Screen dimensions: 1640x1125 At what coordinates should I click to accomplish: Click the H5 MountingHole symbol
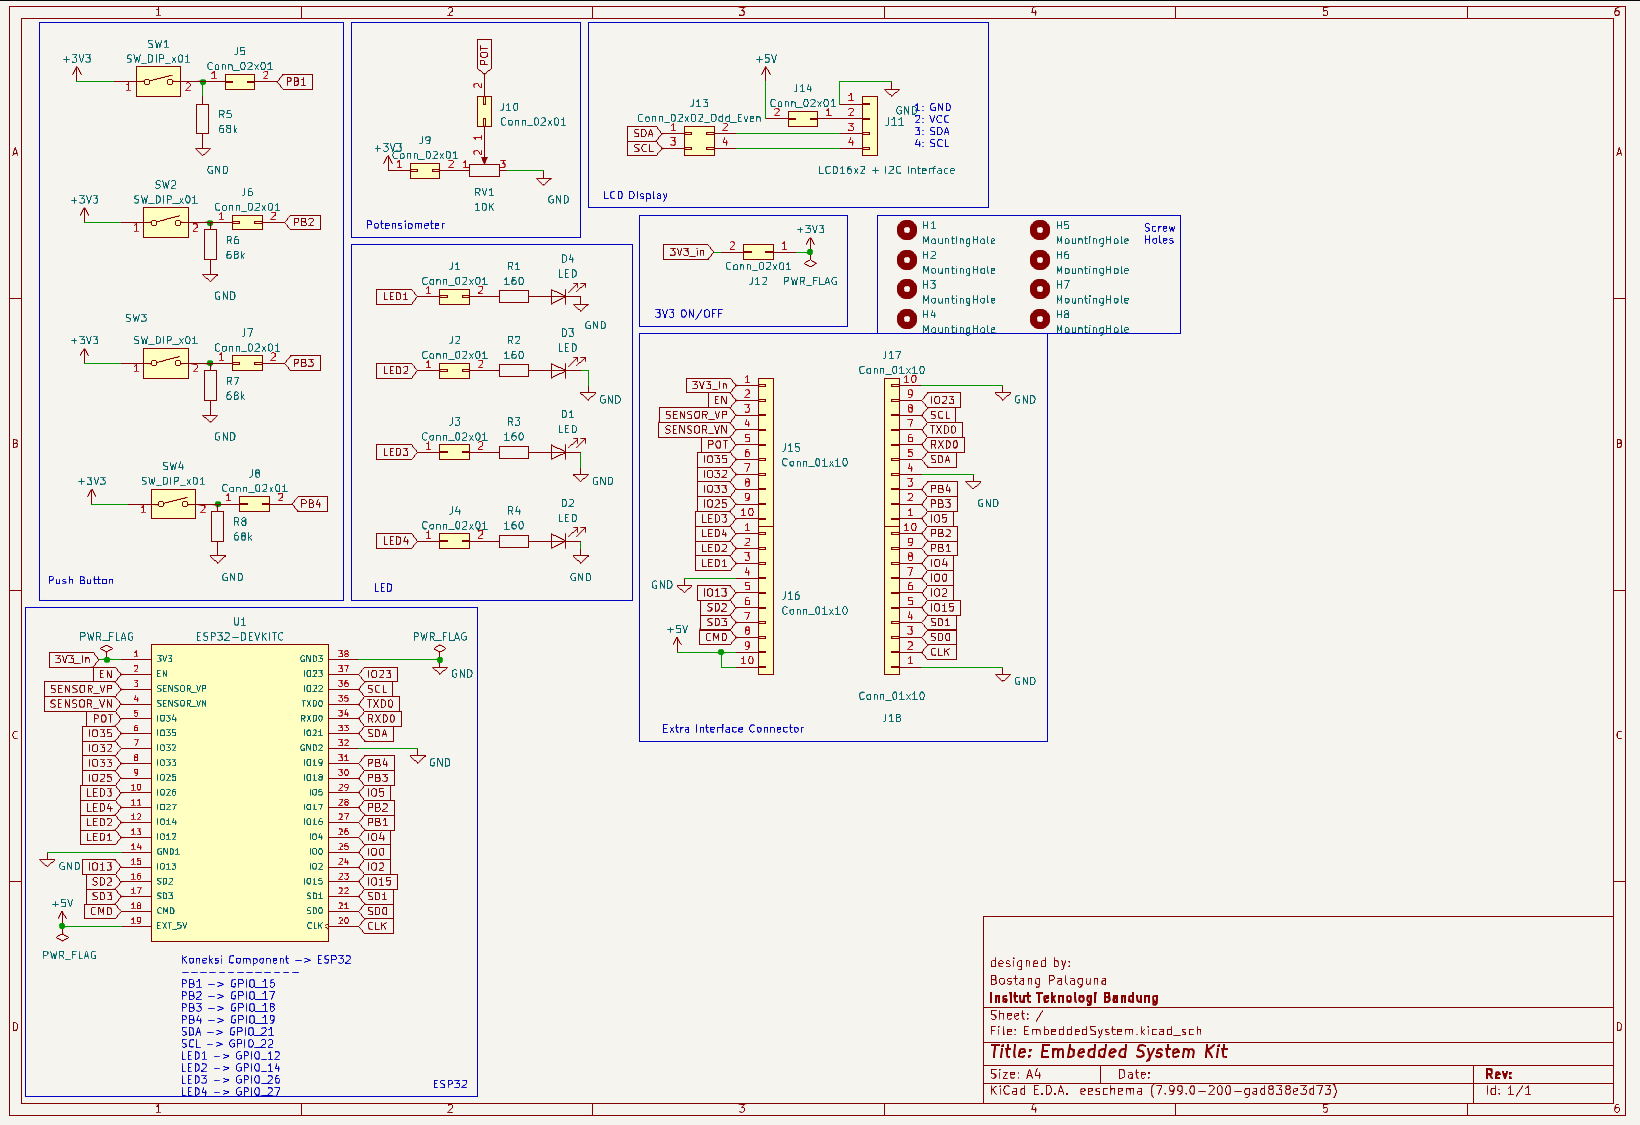pyautogui.click(x=1040, y=230)
